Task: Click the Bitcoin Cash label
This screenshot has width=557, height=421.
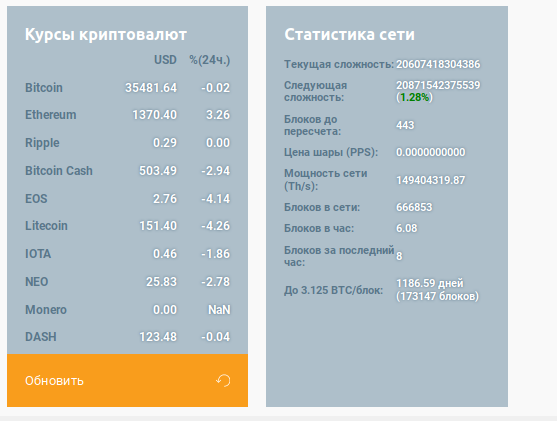Action: coord(59,171)
